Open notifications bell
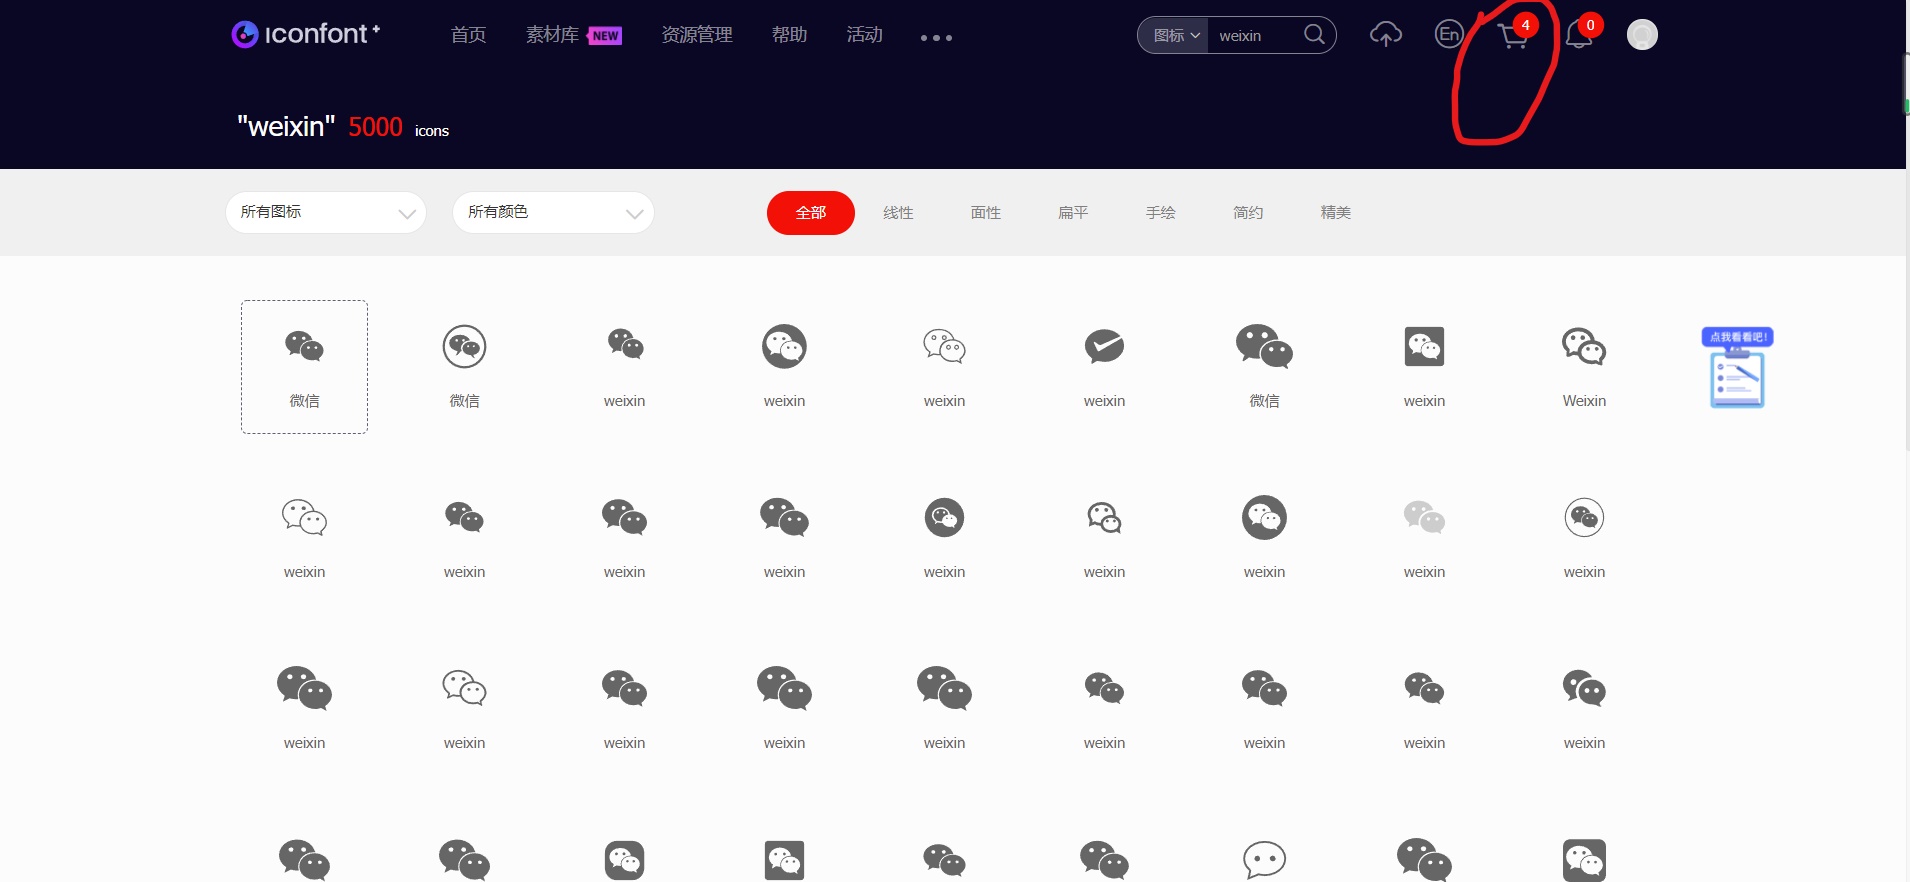The image size is (1910, 882). [x=1579, y=35]
